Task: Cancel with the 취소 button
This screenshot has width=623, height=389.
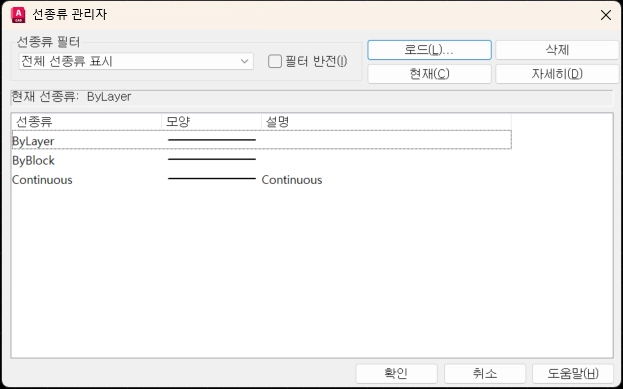Action: point(485,374)
